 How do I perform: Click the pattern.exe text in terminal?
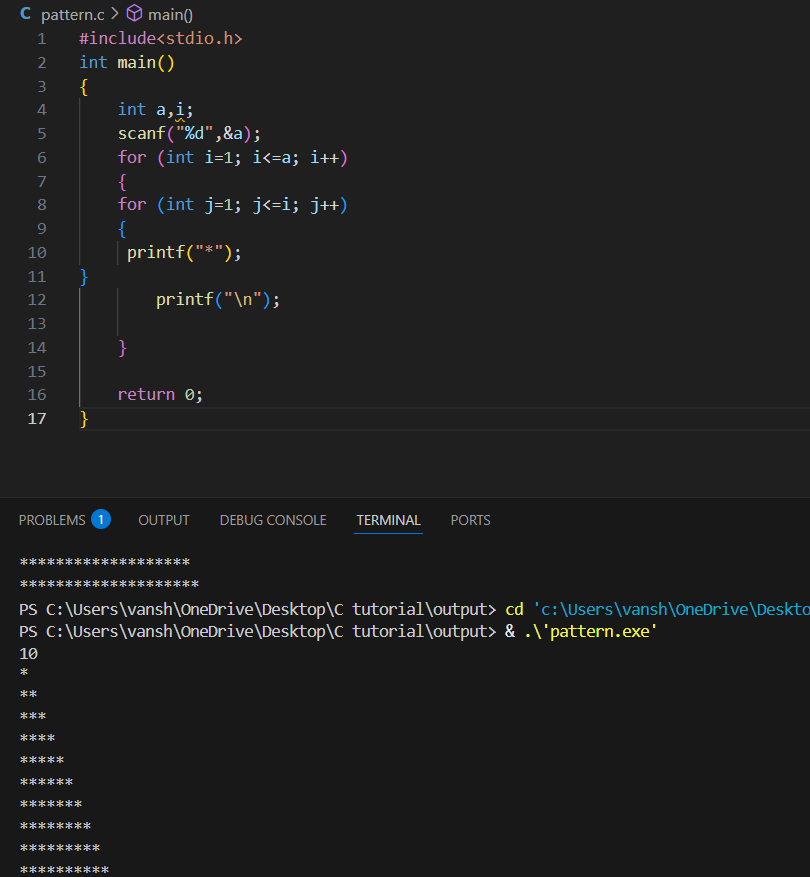pyautogui.click(x=600, y=631)
